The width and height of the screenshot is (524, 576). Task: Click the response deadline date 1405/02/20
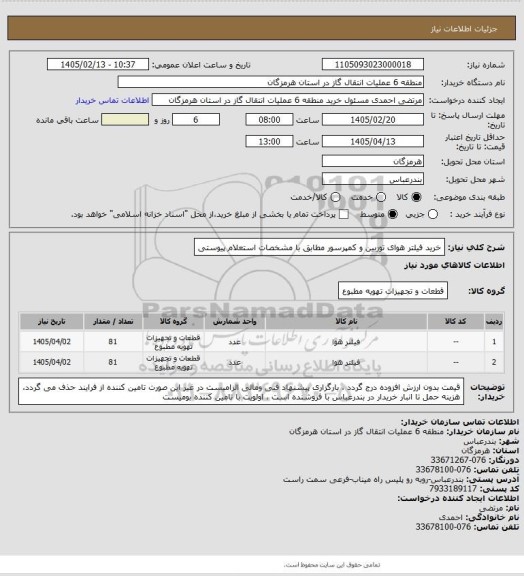(373, 120)
